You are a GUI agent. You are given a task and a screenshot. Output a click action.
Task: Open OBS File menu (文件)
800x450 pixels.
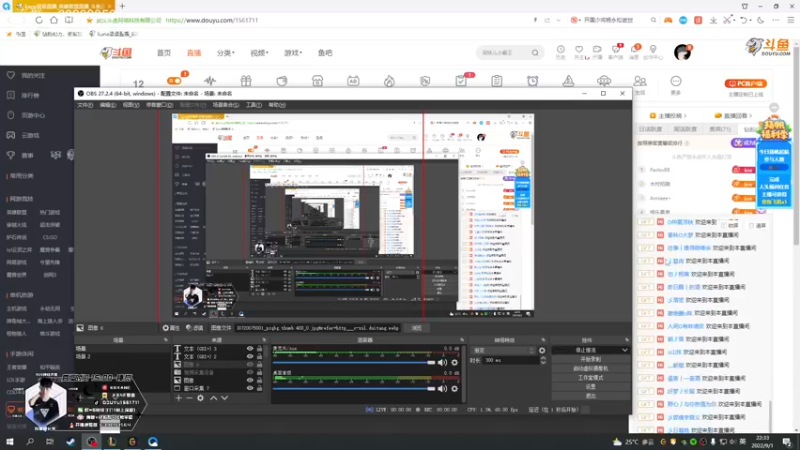point(85,105)
